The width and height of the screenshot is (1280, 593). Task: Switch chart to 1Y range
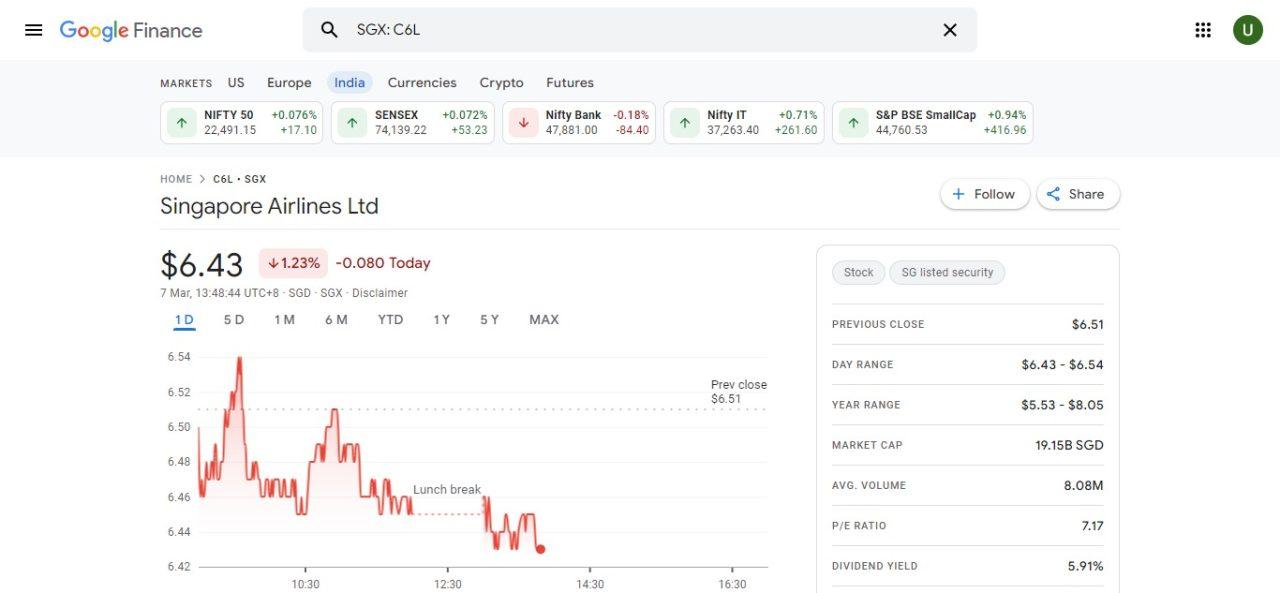click(441, 320)
